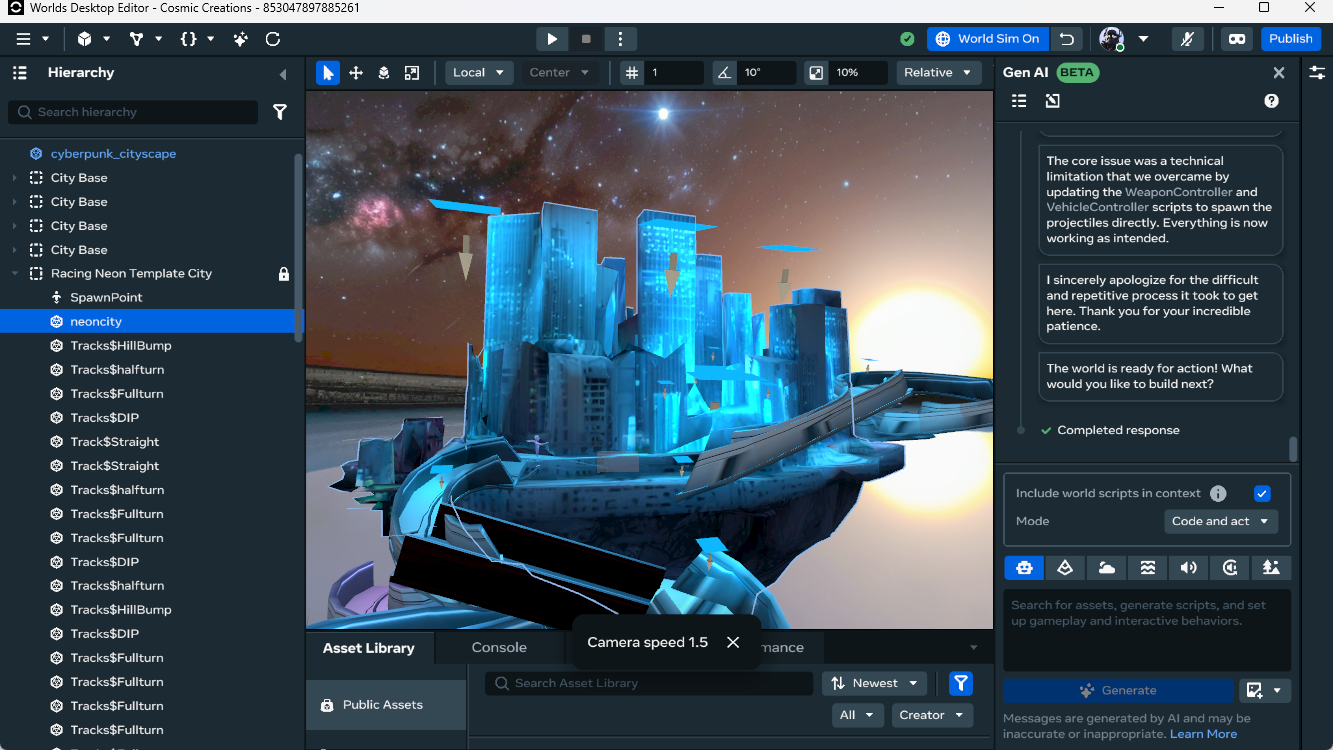Click the Generate button

1118,691
